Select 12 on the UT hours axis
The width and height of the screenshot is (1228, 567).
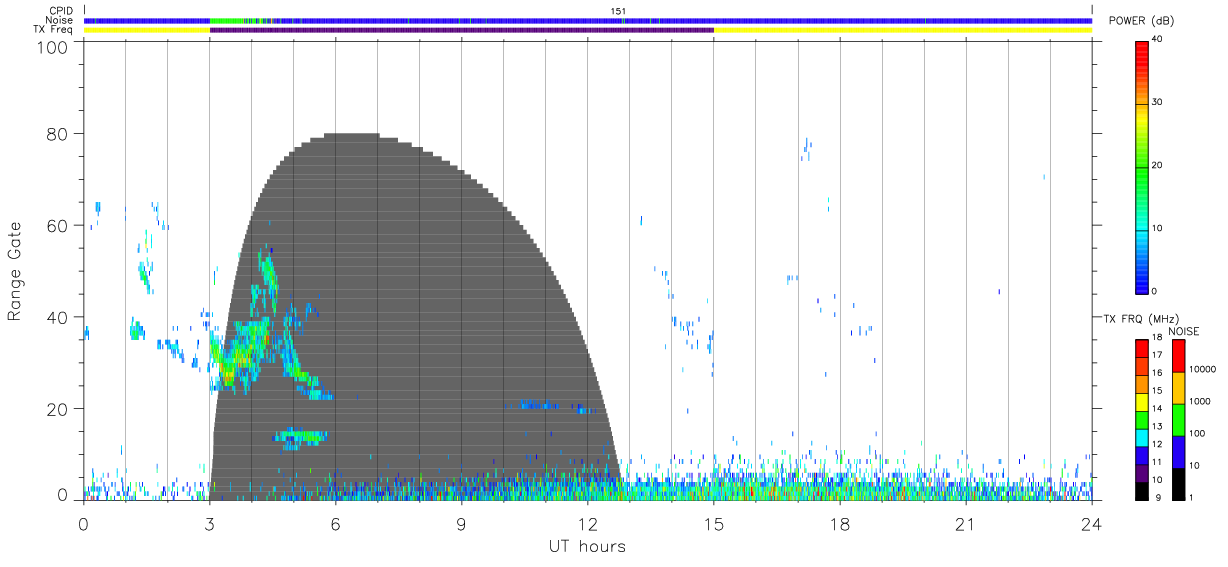(x=587, y=525)
